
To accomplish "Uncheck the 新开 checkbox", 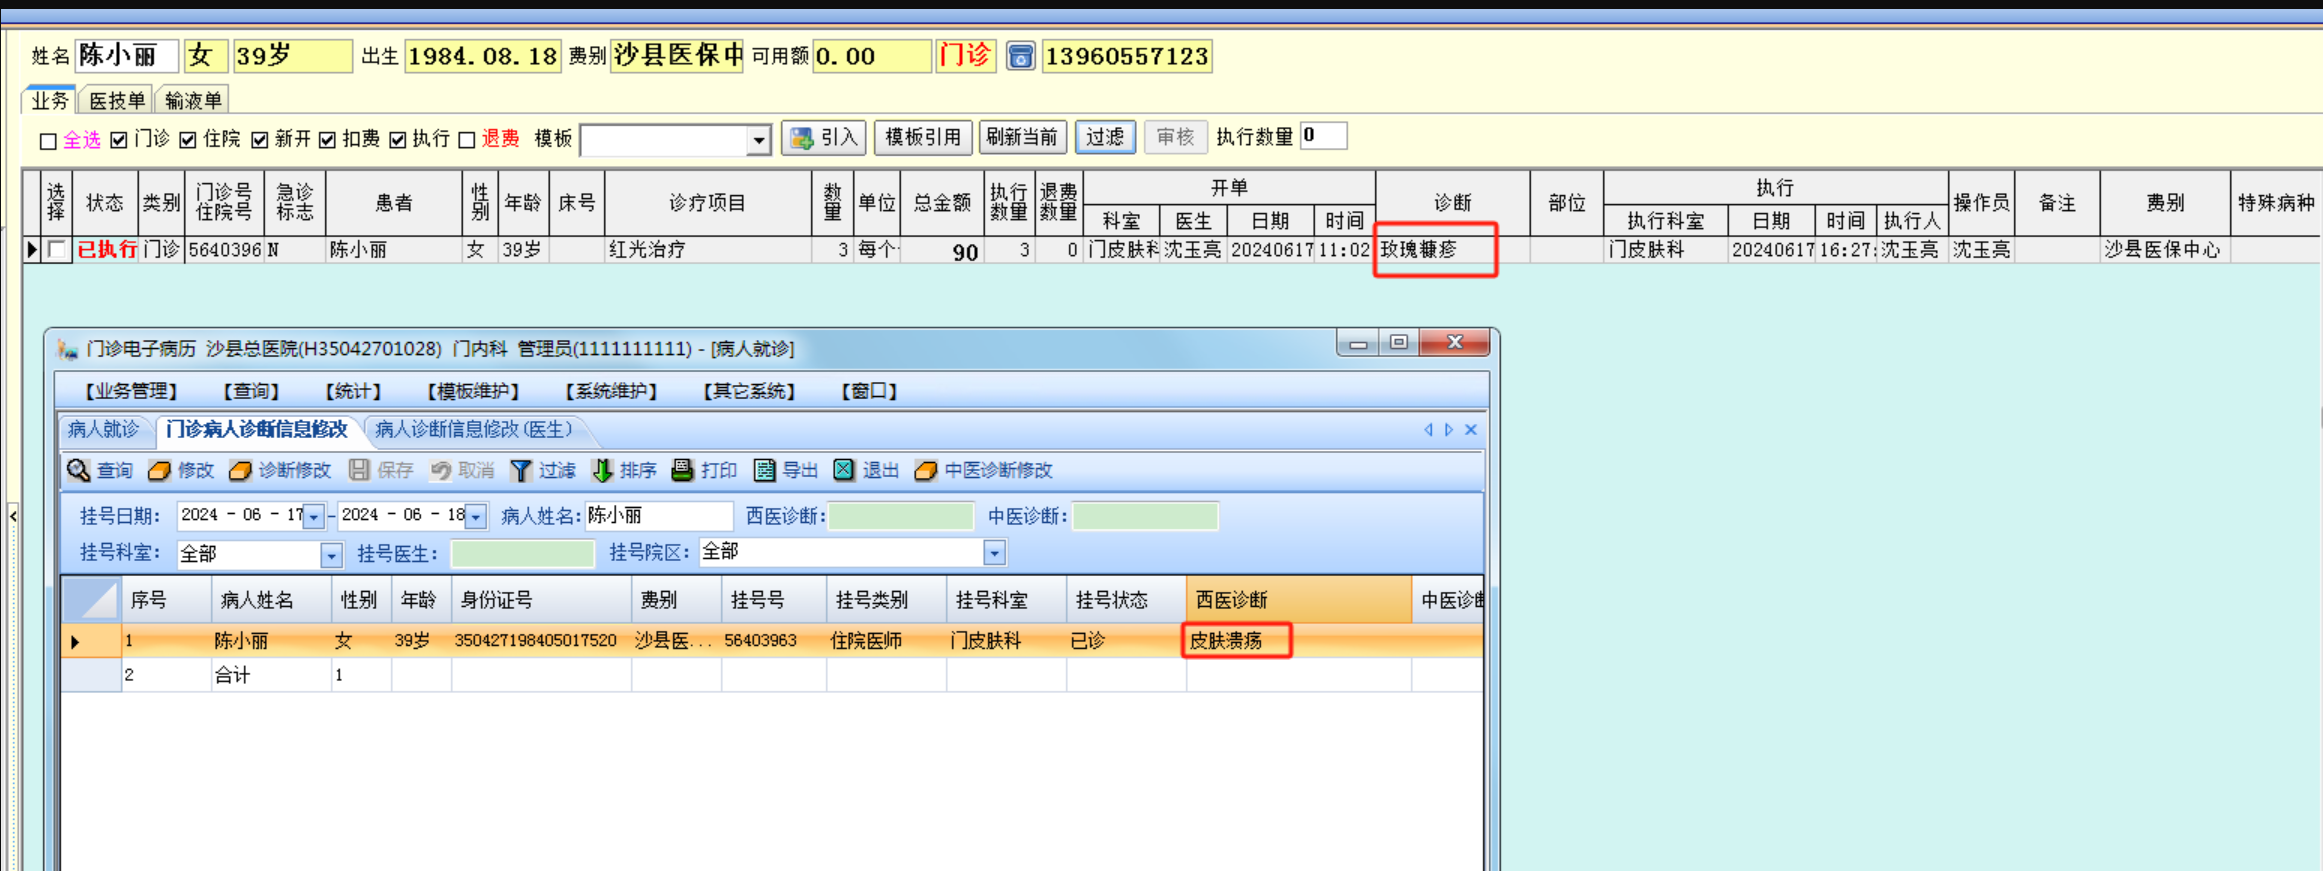I will click(260, 140).
